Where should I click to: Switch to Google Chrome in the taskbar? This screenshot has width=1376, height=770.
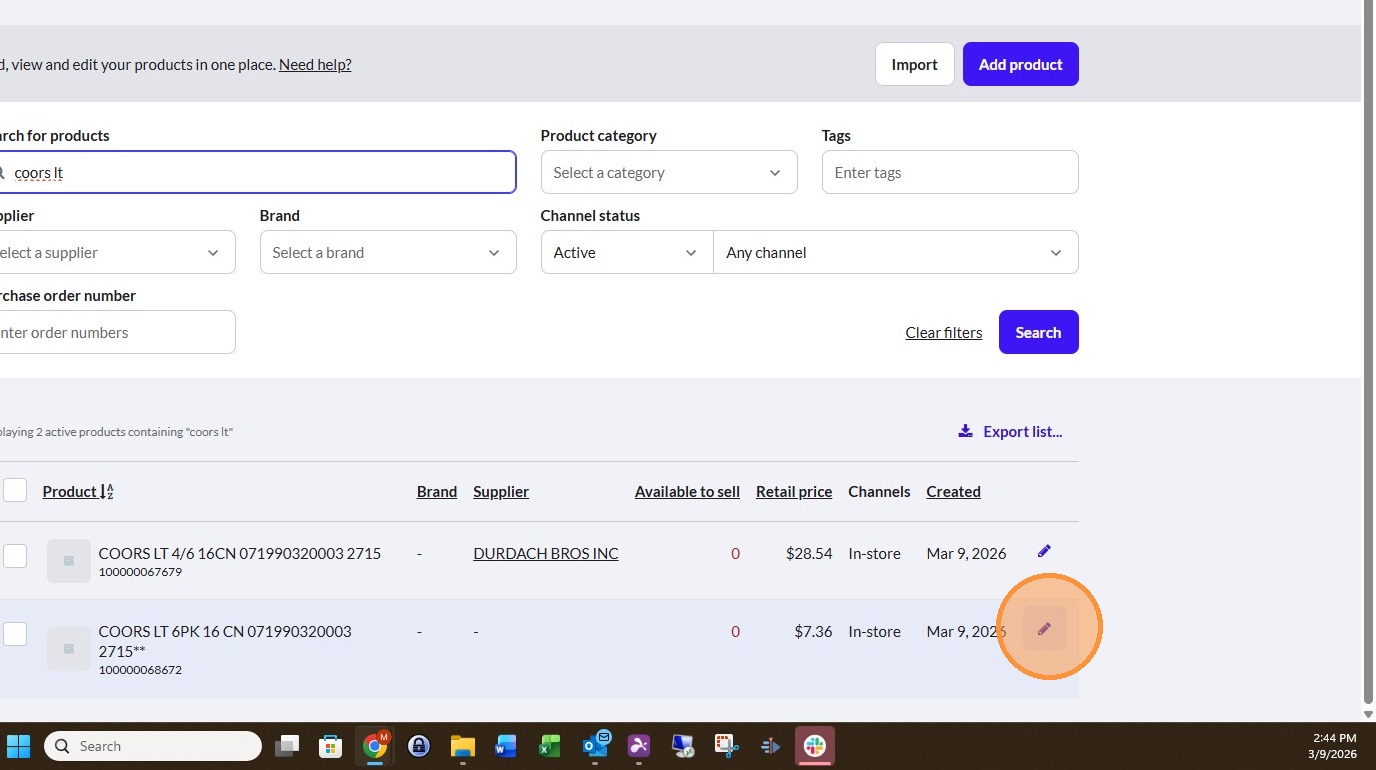pos(375,746)
